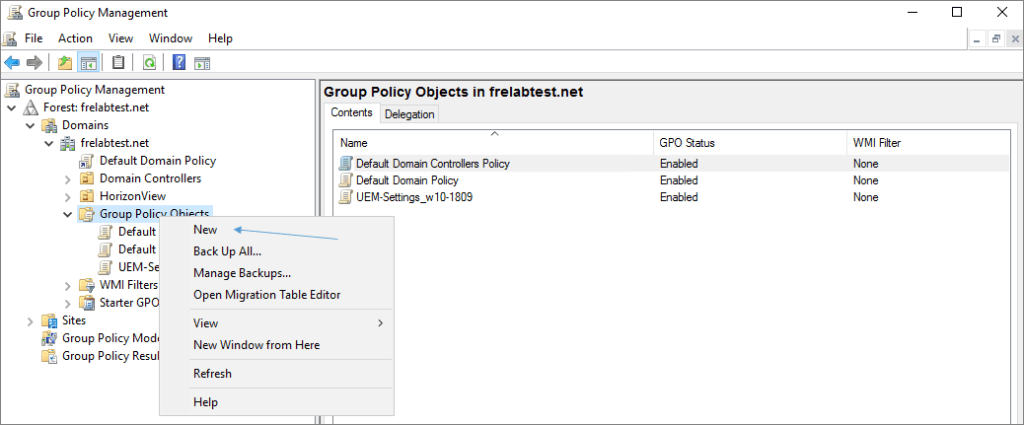Viewport: 1024px width, 425px height.
Task: Choose New from the context menu
Action: pyautogui.click(x=205, y=230)
